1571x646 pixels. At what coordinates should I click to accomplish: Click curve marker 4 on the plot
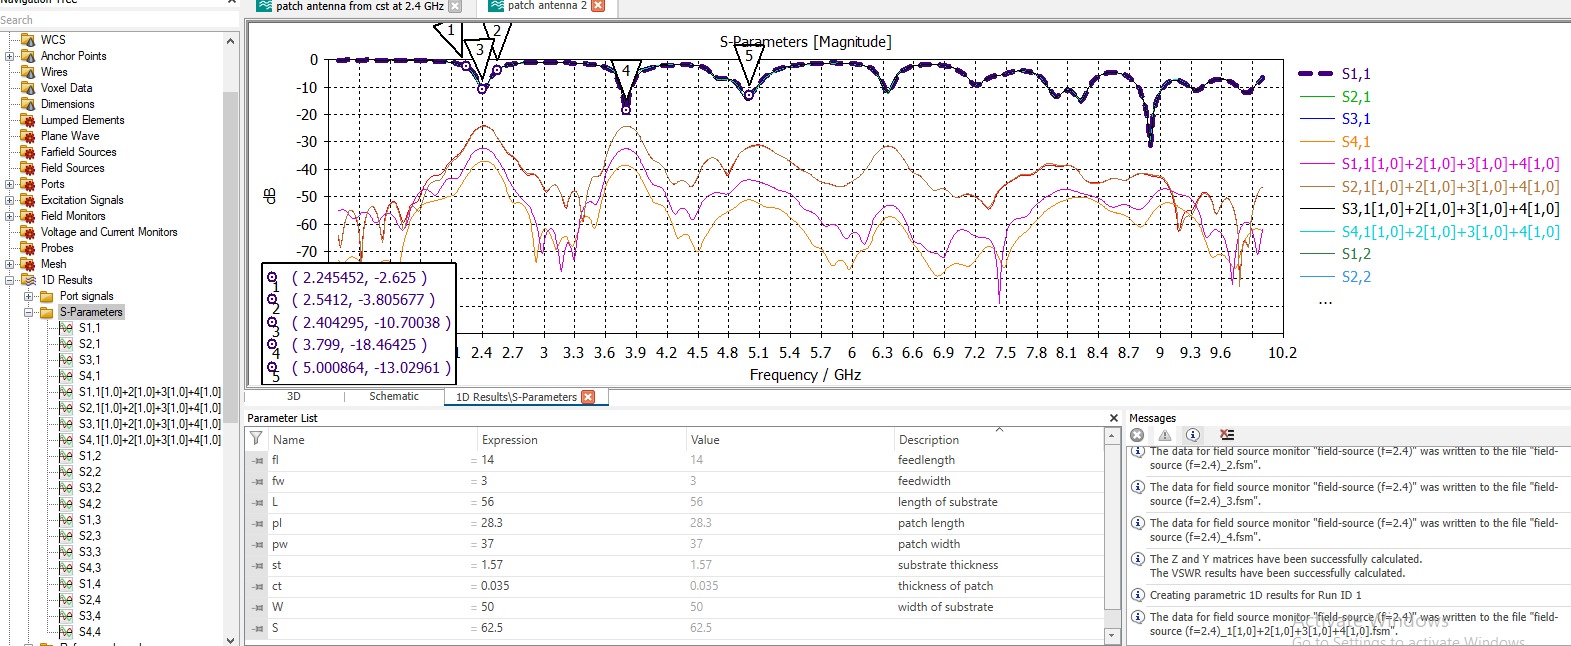click(x=626, y=110)
